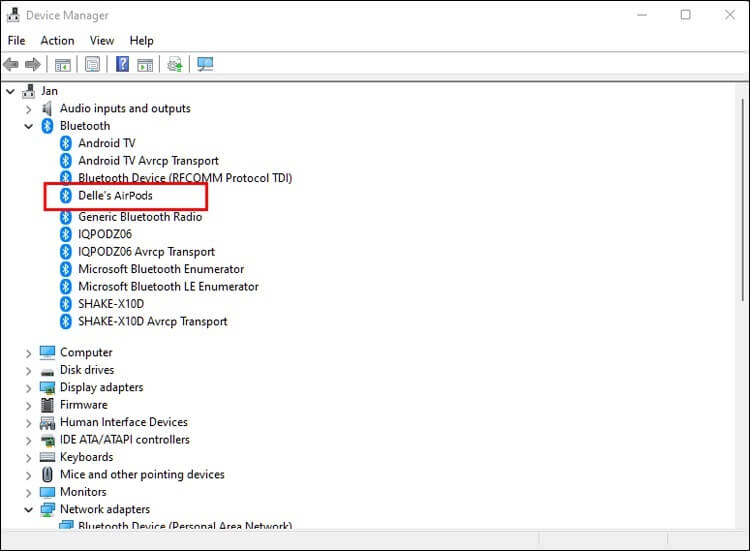The width and height of the screenshot is (750, 551).
Task: Select SHAKE-X10D Avrcp Transport entry
Action: (153, 321)
